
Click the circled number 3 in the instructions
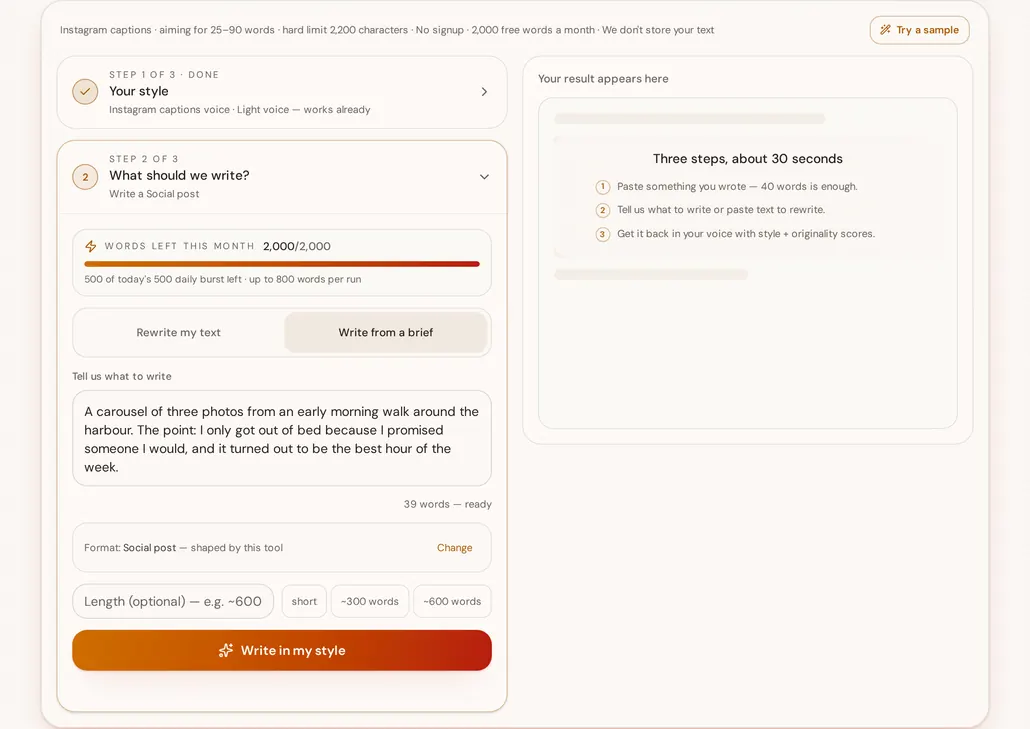click(602, 234)
